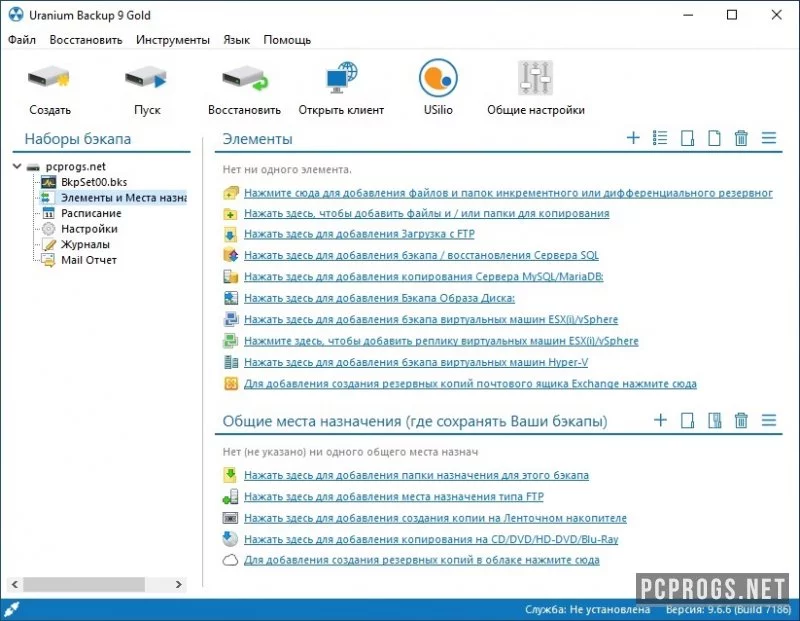Open the Файл menu
Image resolution: width=800 pixels, height=621 pixels.
tap(22, 40)
